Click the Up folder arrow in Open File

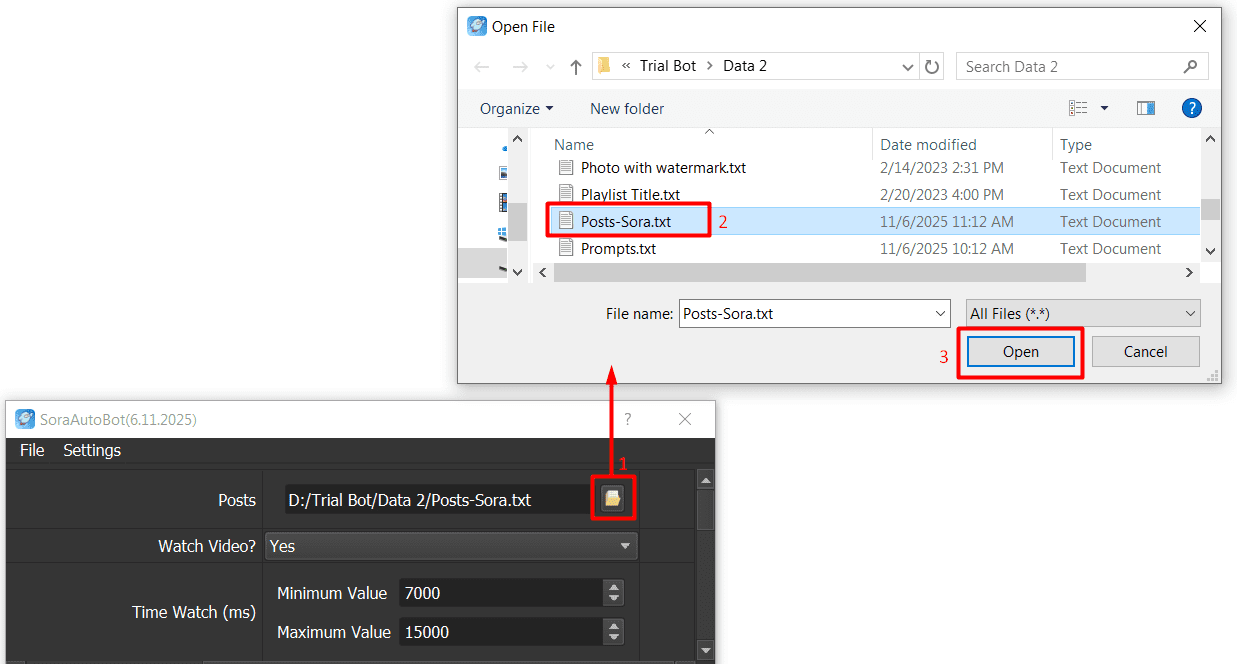point(575,67)
